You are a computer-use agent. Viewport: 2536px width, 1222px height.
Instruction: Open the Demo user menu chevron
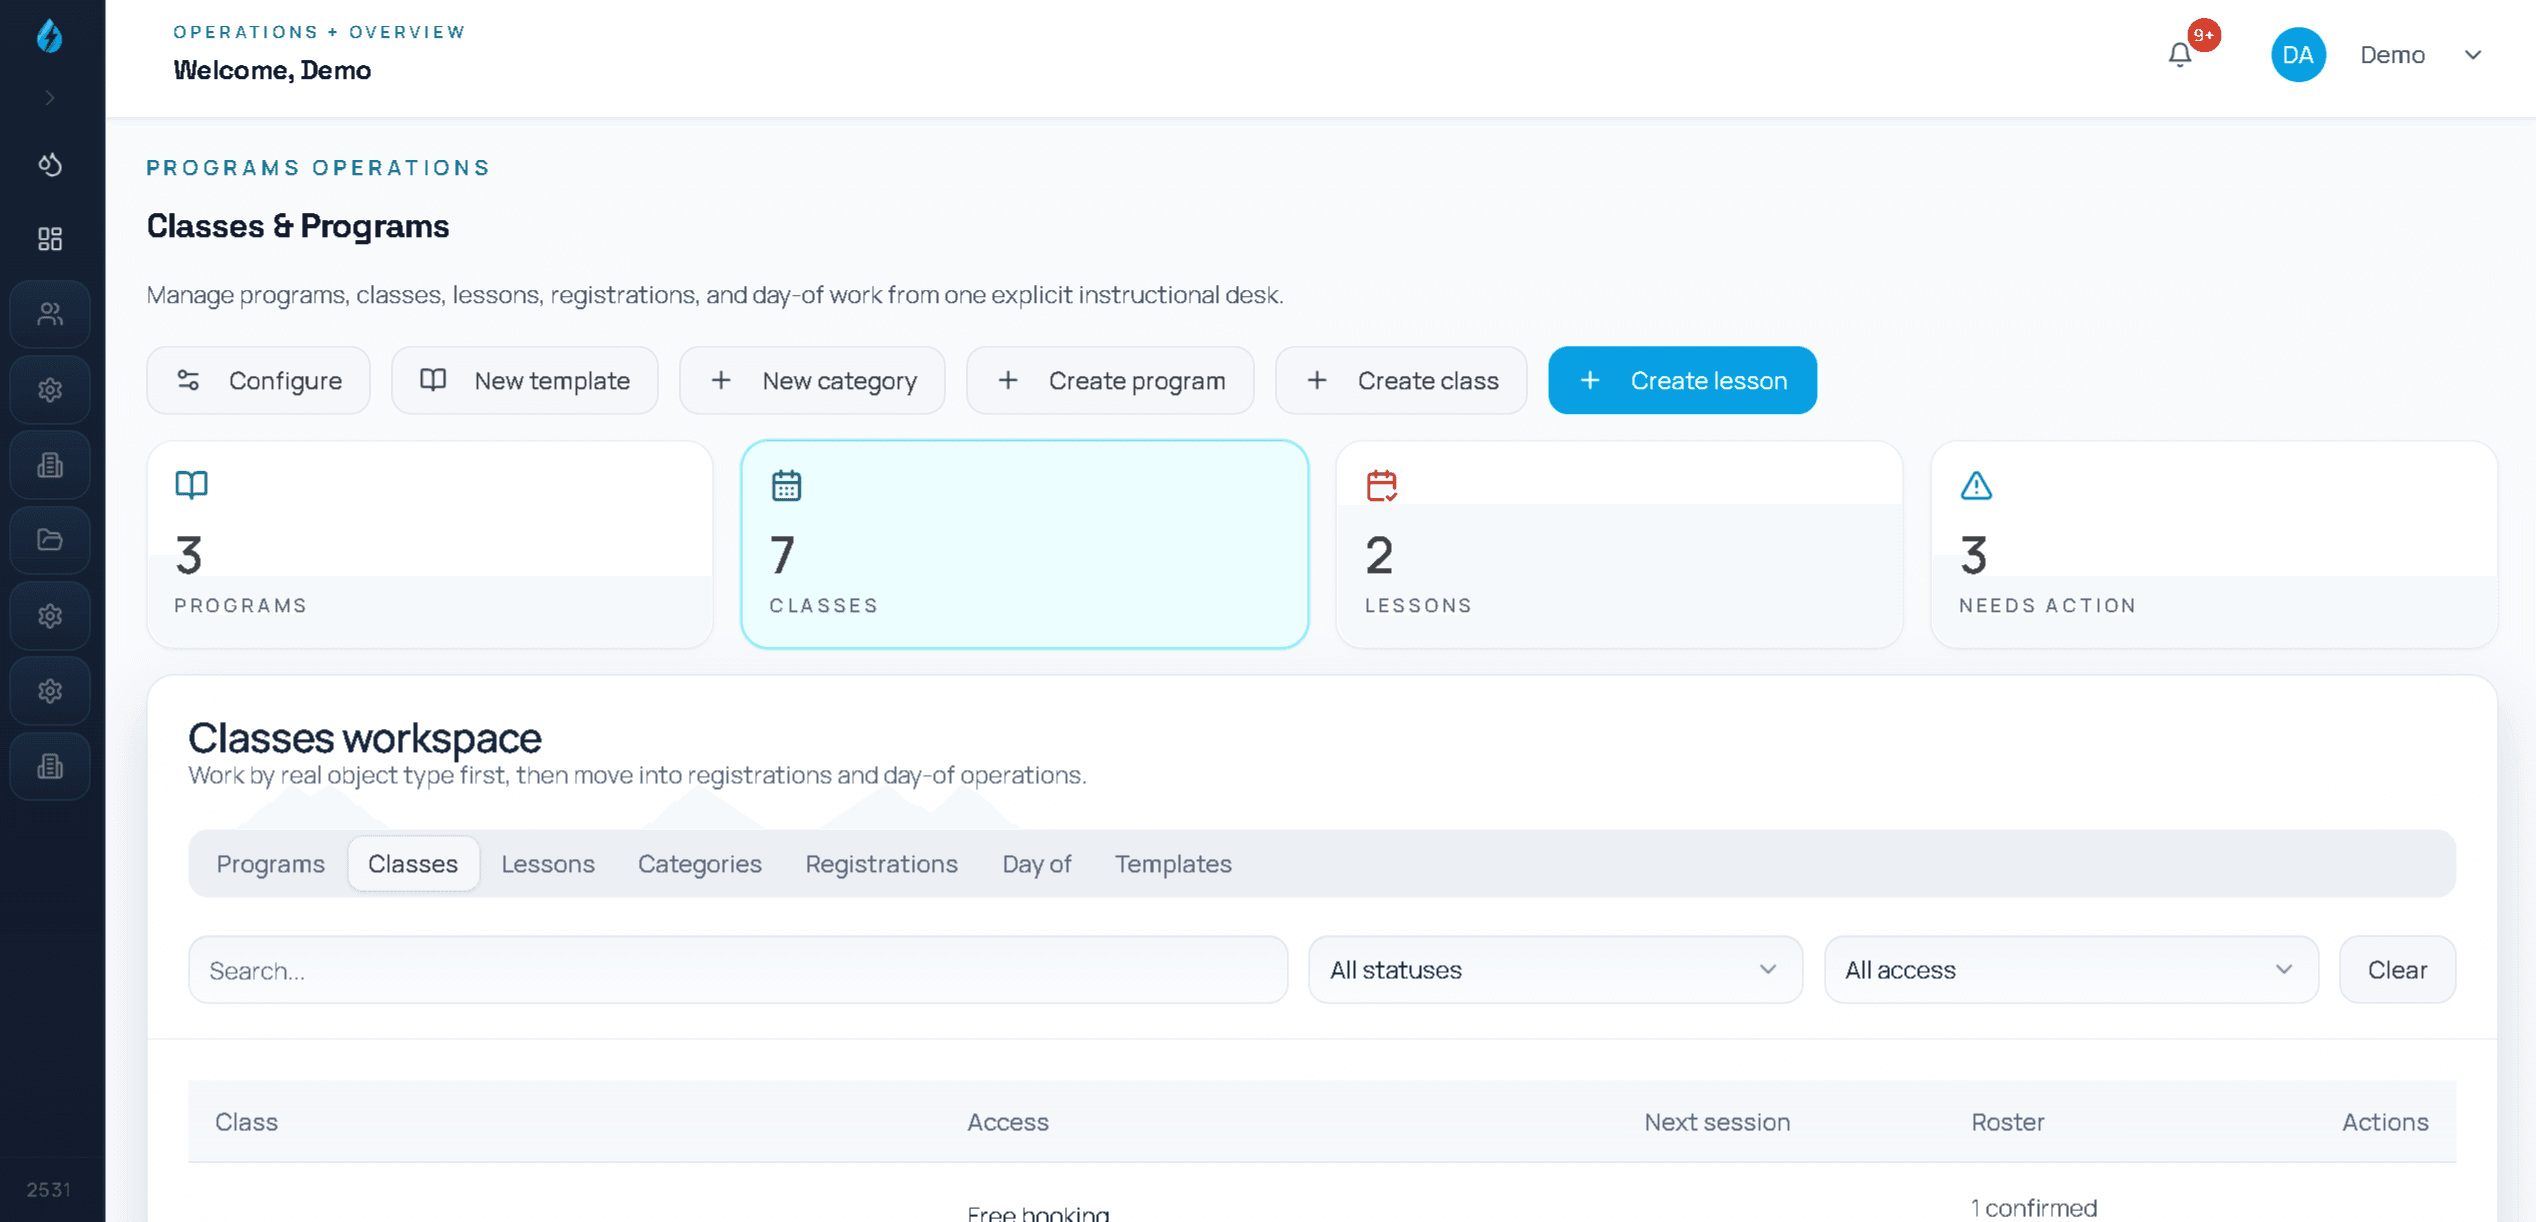click(2472, 55)
